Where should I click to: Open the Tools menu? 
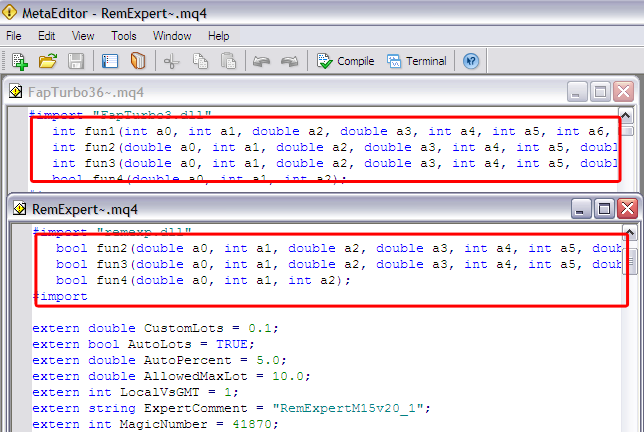click(123, 36)
